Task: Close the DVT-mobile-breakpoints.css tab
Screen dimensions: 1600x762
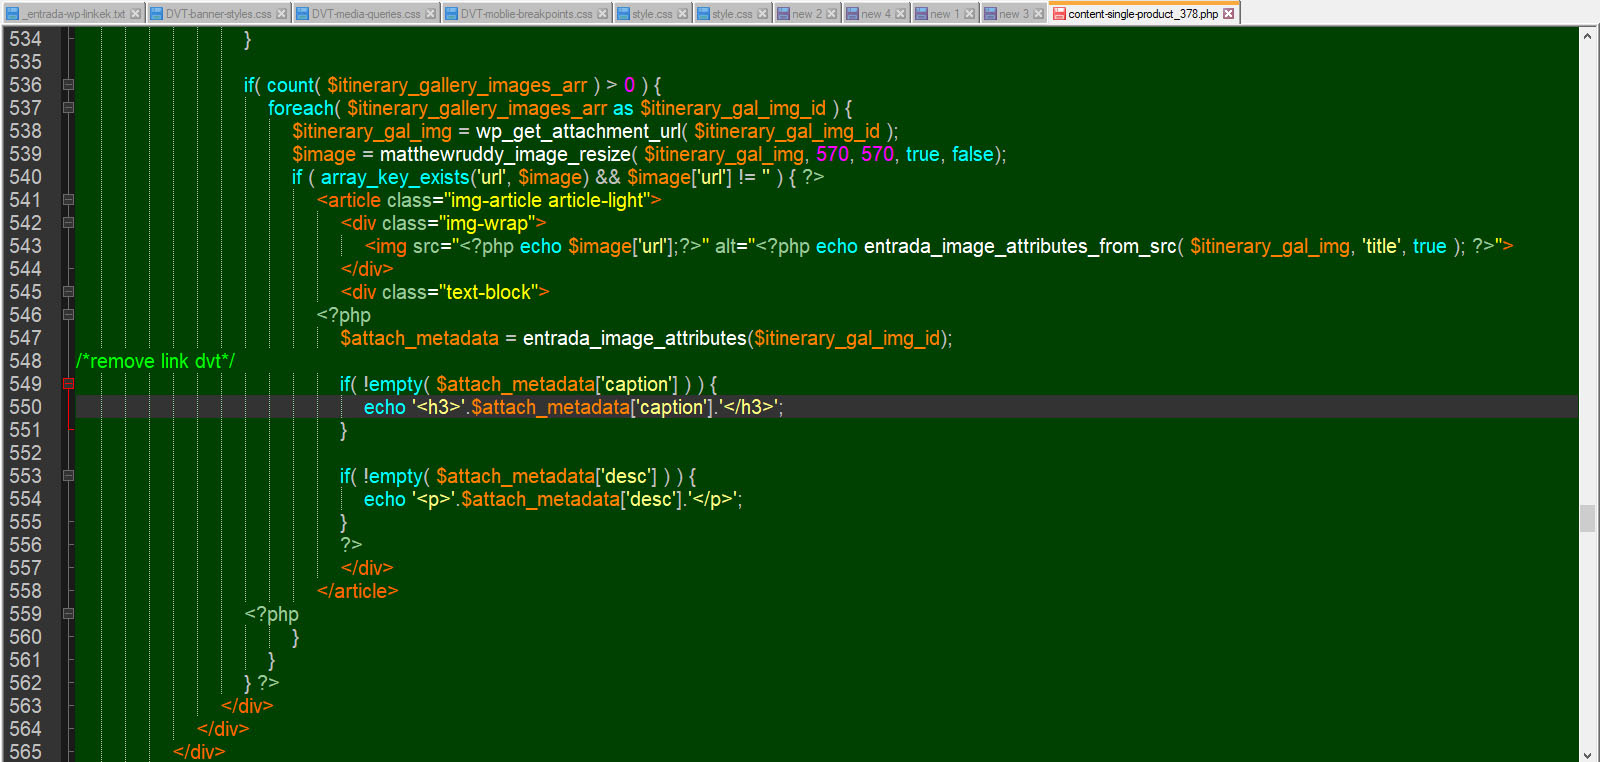Action: coord(603,14)
